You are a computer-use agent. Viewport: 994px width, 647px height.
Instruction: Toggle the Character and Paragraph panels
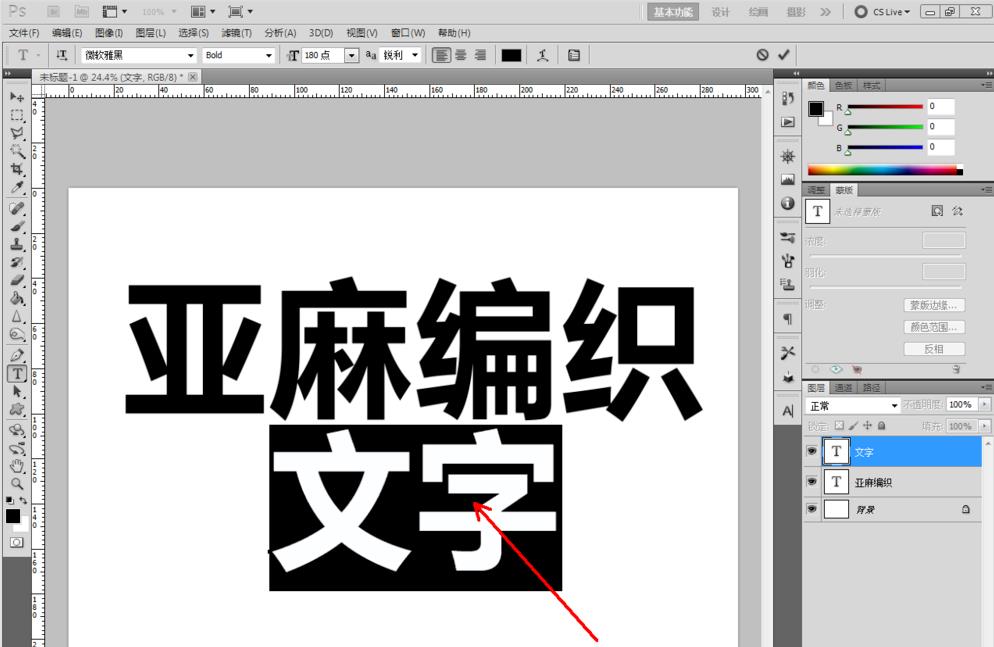click(x=573, y=55)
